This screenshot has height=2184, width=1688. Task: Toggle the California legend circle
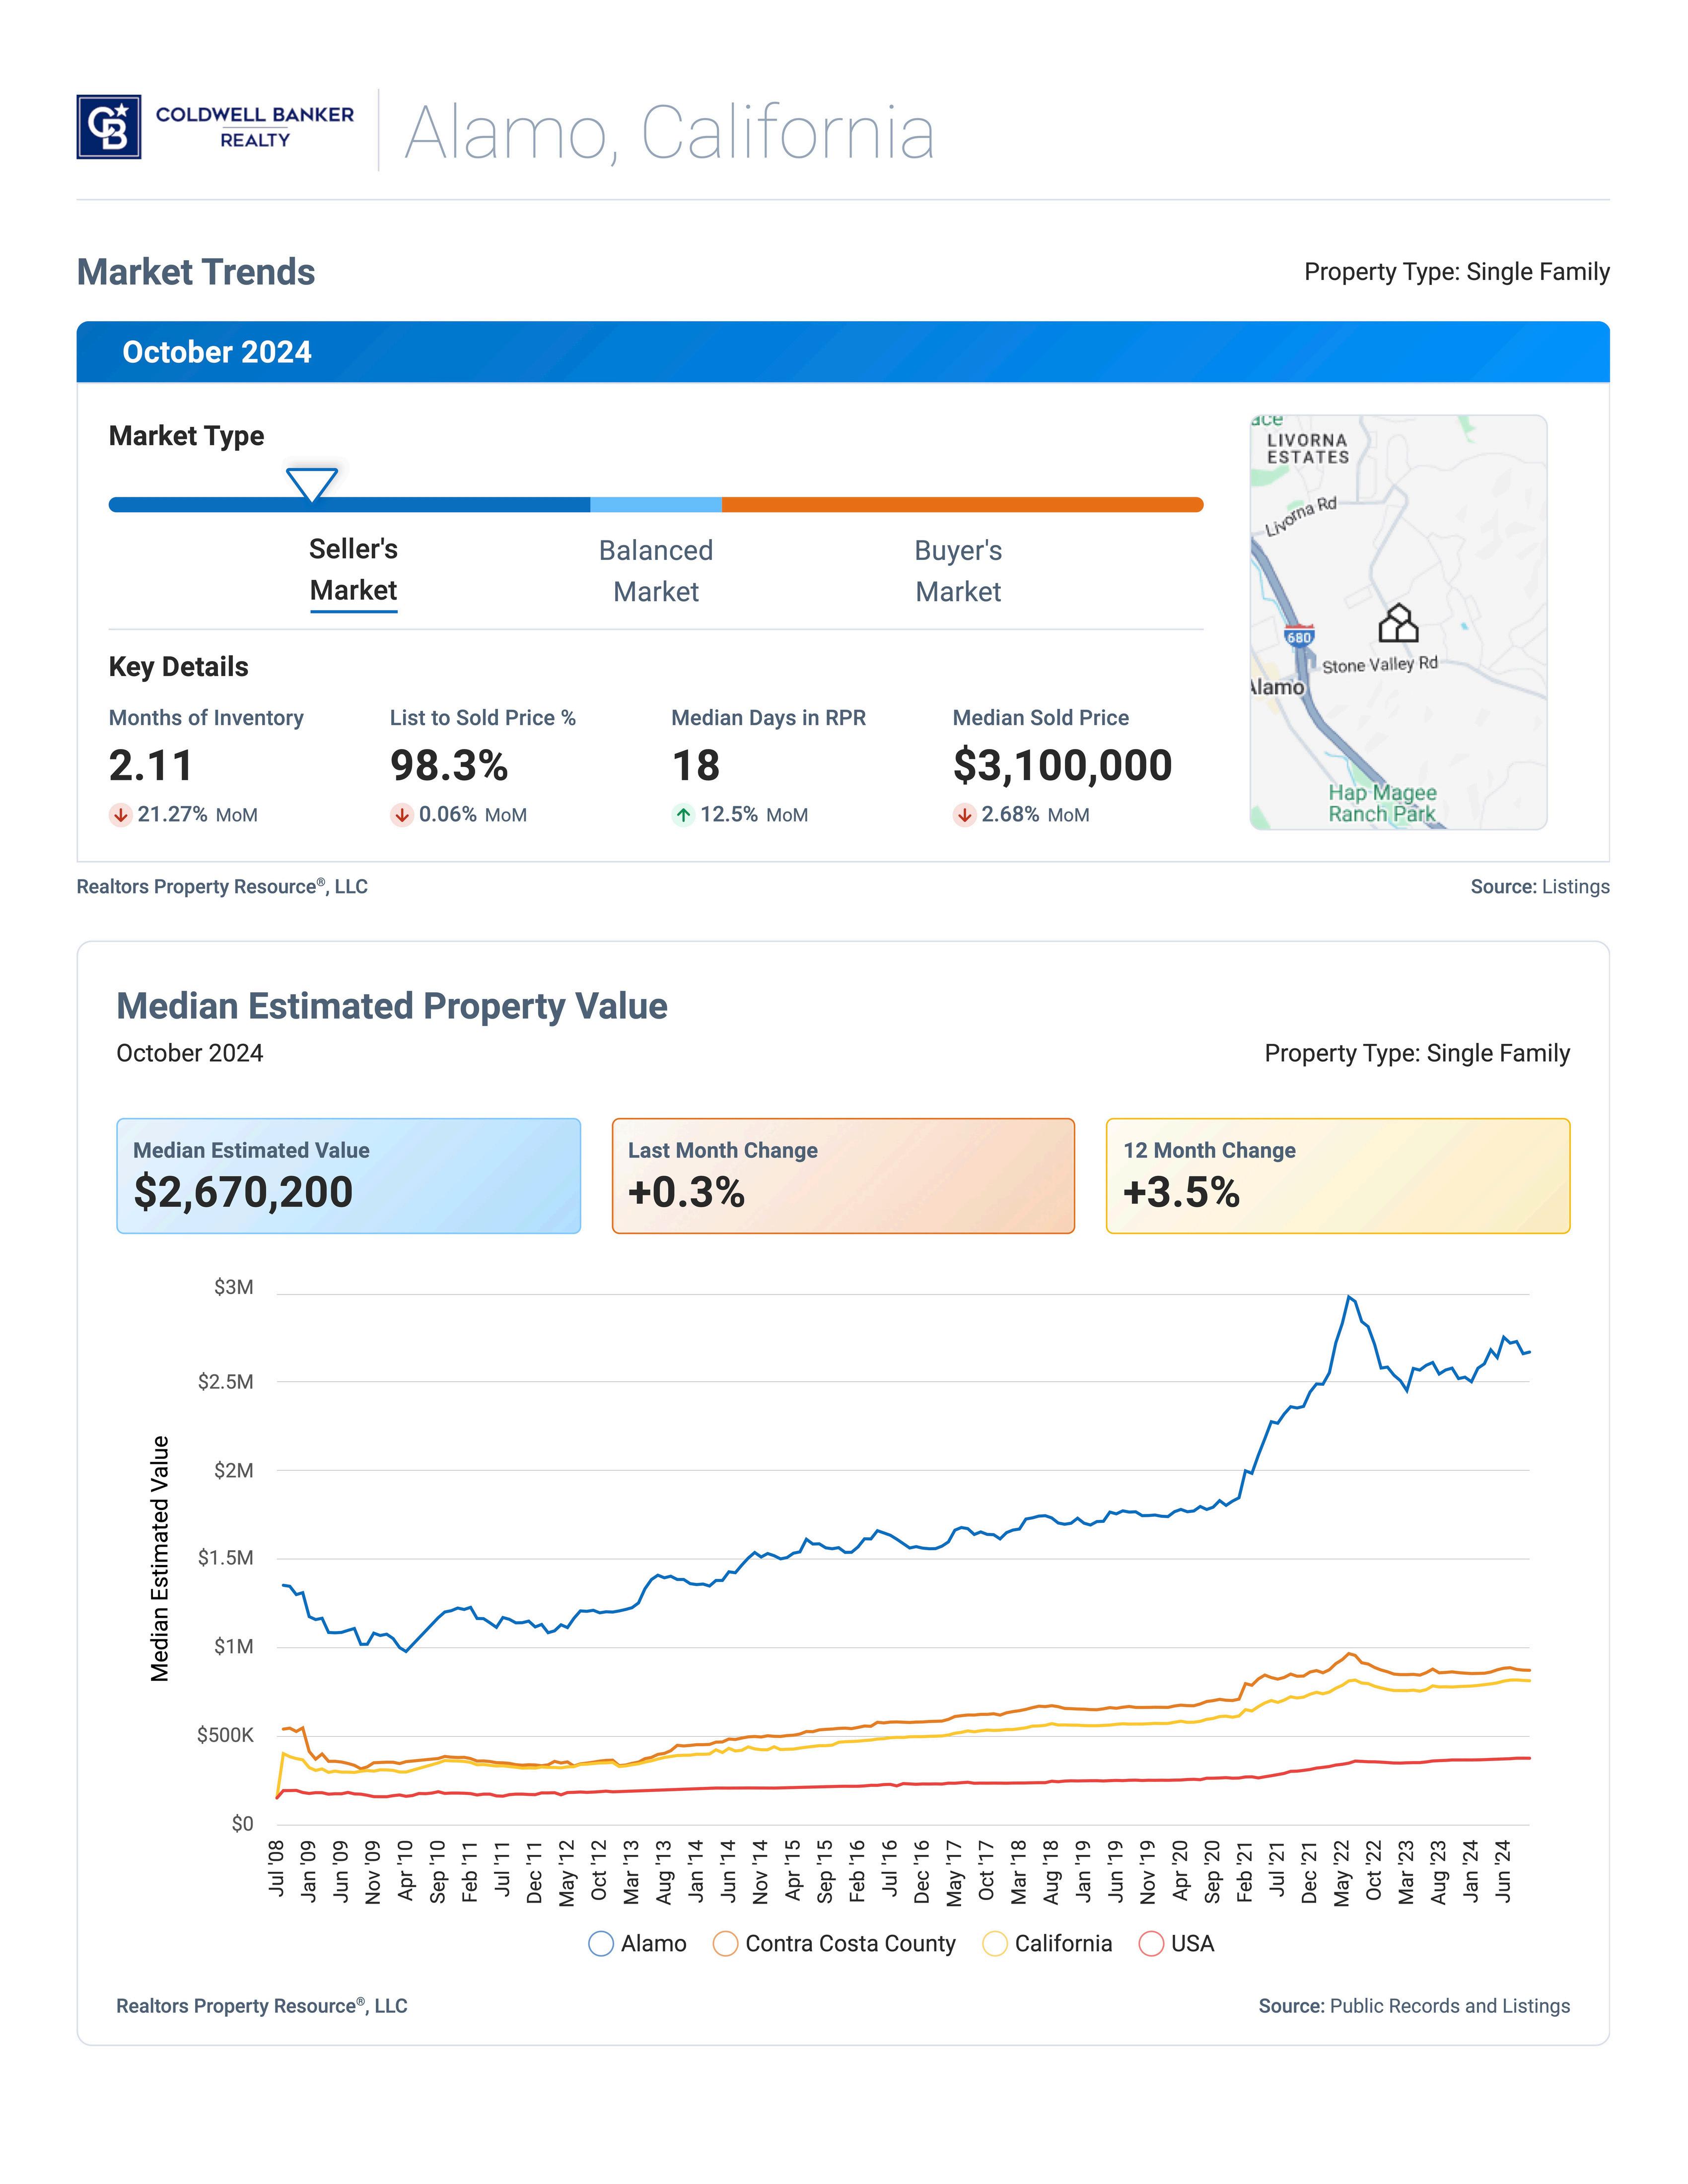pyautogui.click(x=995, y=1944)
